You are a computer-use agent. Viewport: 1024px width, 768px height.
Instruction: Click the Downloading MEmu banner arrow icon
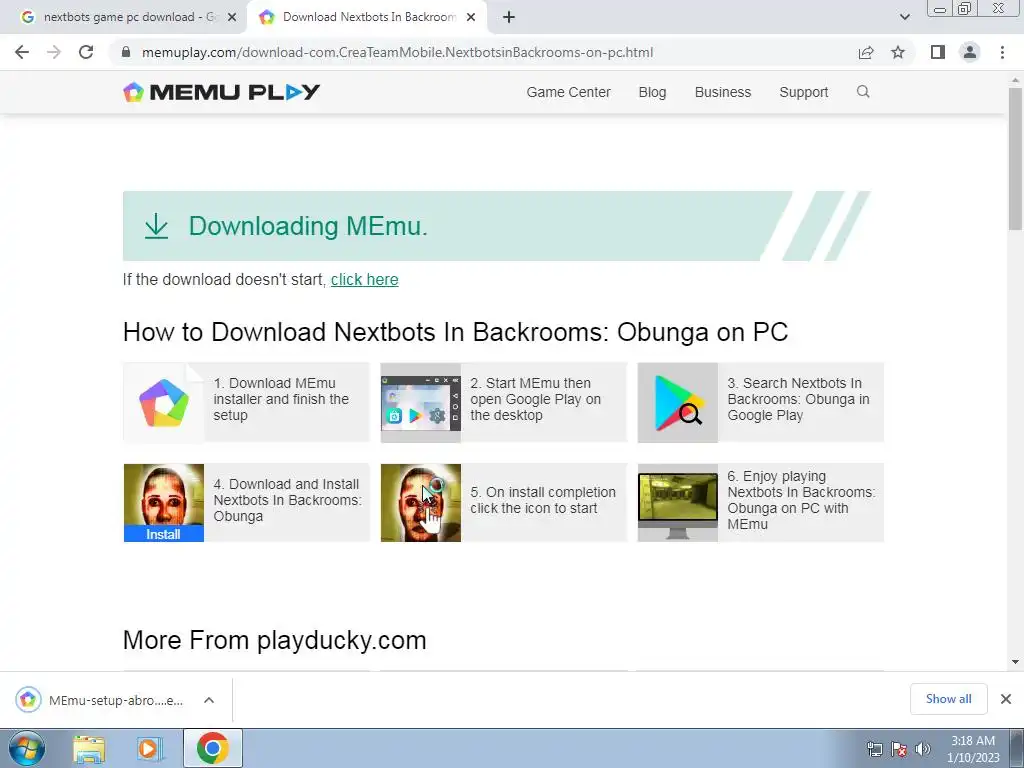pos(156,226)
